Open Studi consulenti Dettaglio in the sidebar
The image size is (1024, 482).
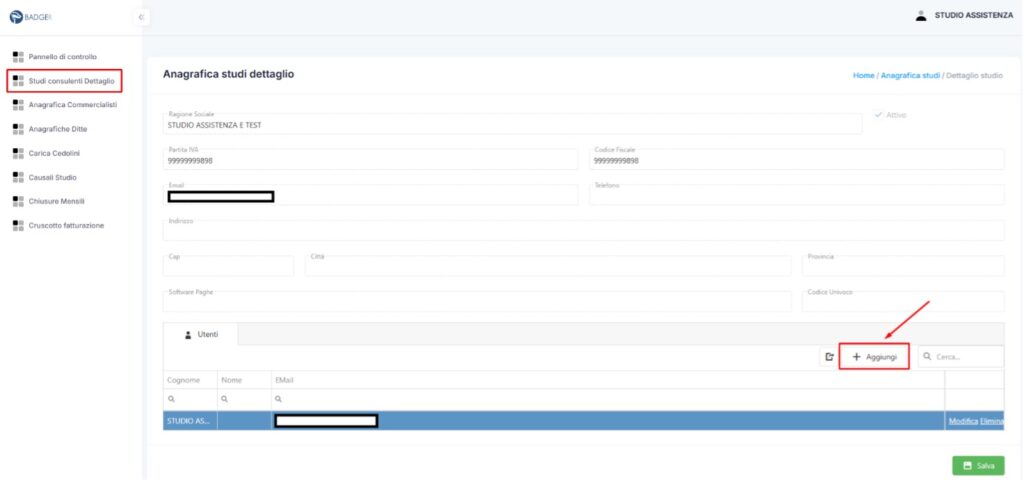(x=72, y=80)
